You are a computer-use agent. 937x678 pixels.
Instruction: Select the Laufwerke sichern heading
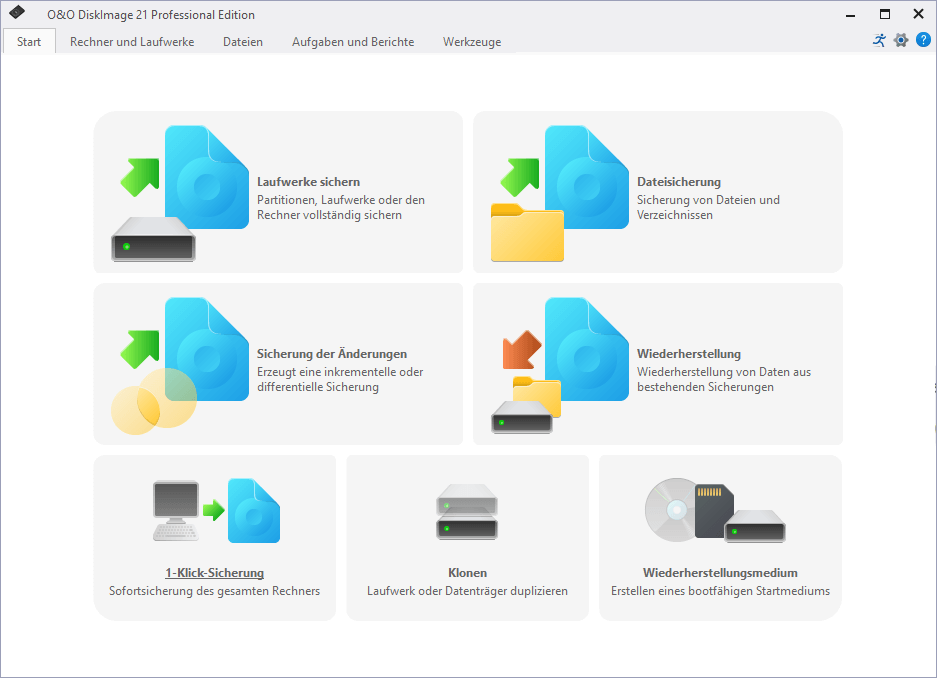point(308,182)
